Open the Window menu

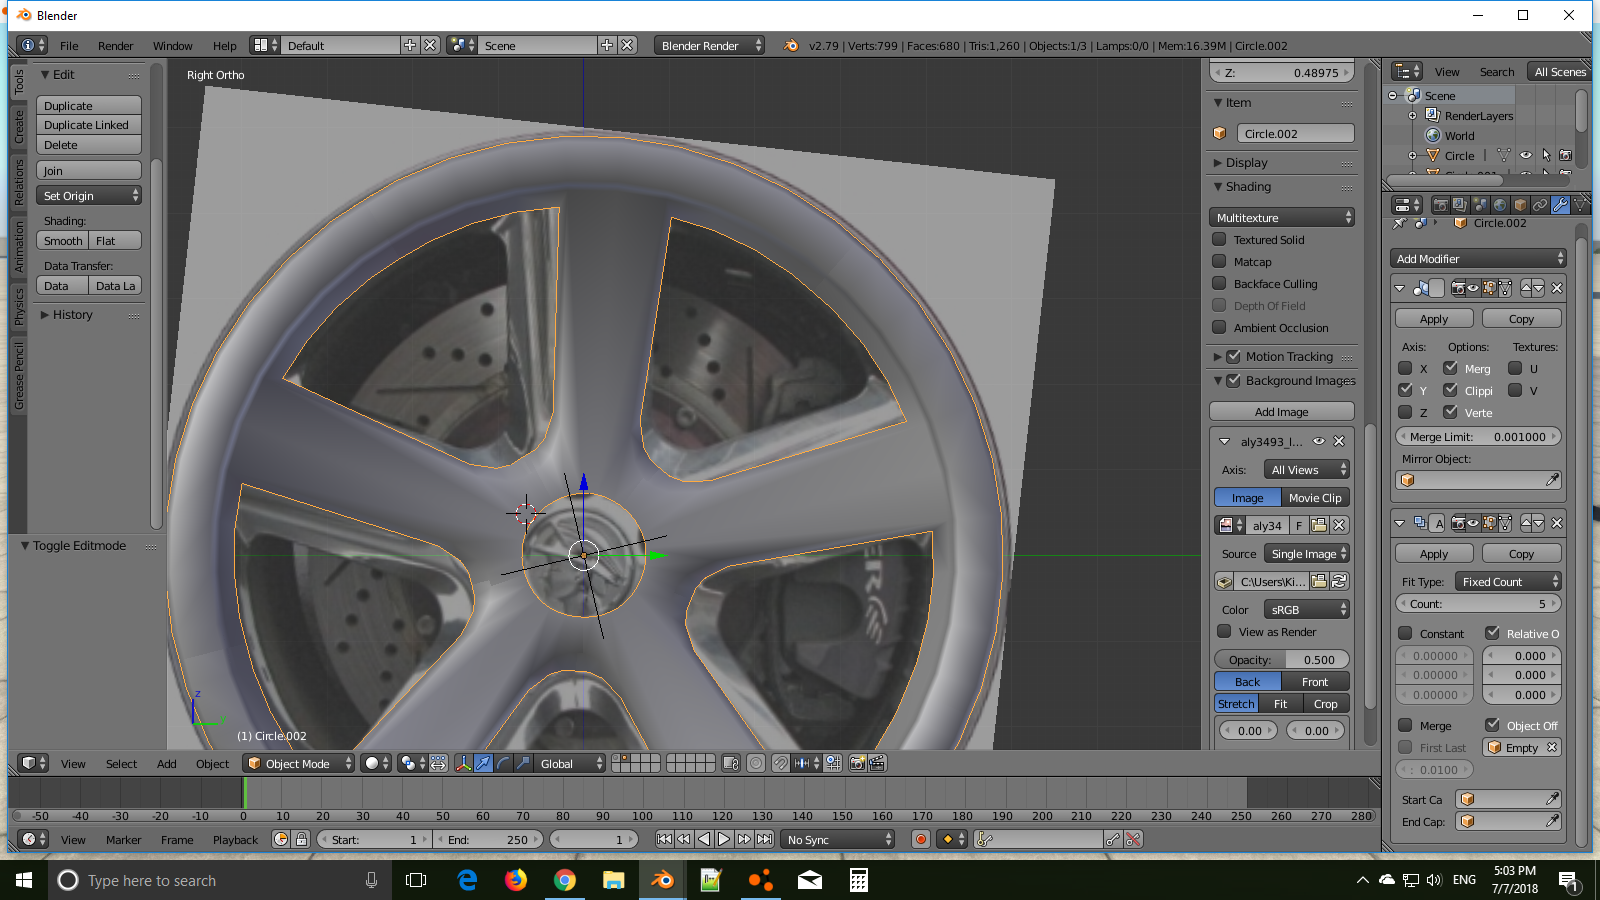click(173, 46)
